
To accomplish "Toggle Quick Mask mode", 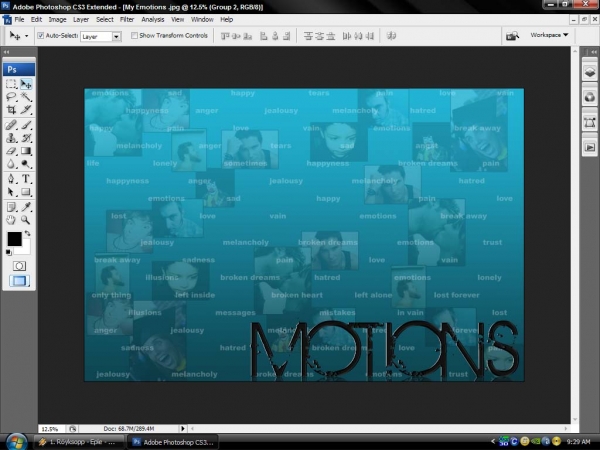I will (19, 266).
